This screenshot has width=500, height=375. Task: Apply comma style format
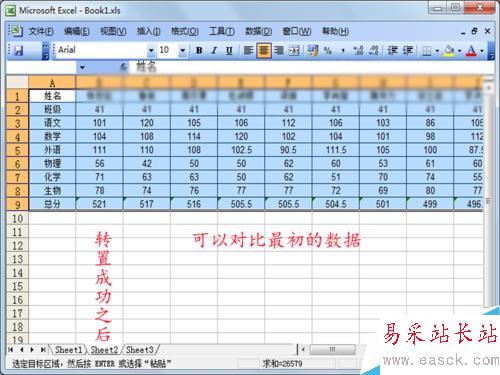(x=343, y=51)
